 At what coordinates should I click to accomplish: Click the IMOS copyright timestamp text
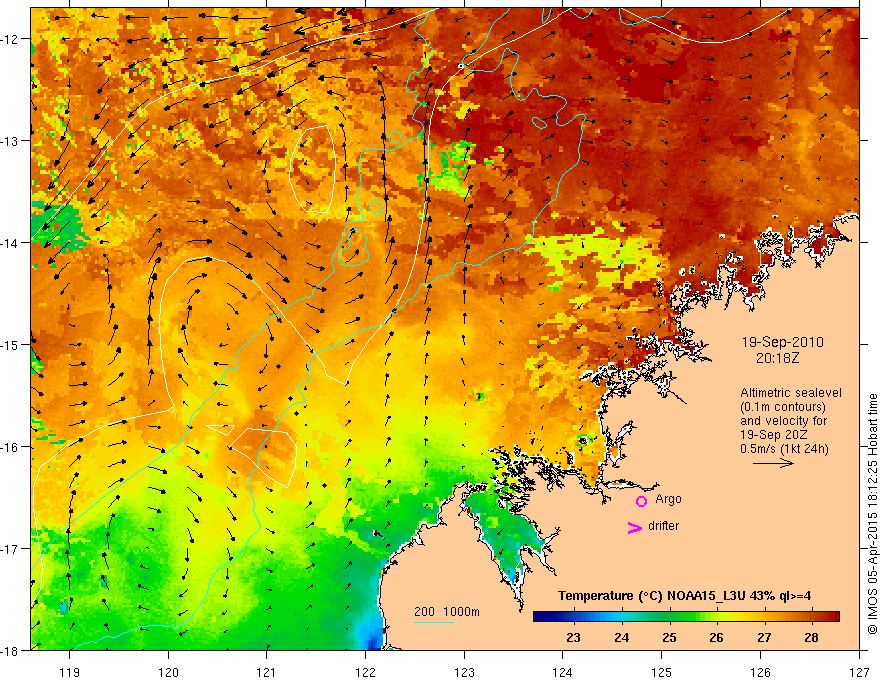872,514
